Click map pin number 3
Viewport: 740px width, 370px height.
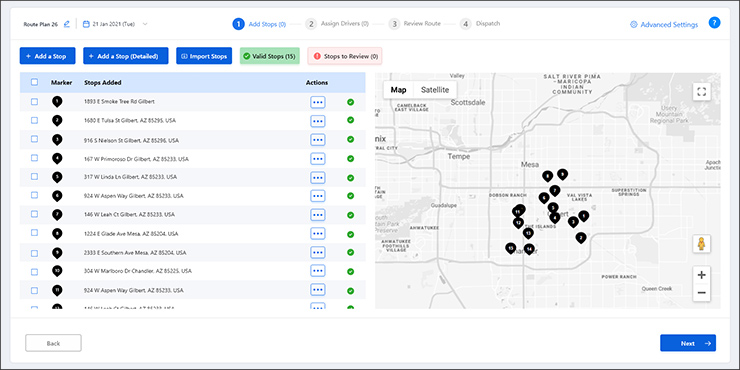pos(573,221)
